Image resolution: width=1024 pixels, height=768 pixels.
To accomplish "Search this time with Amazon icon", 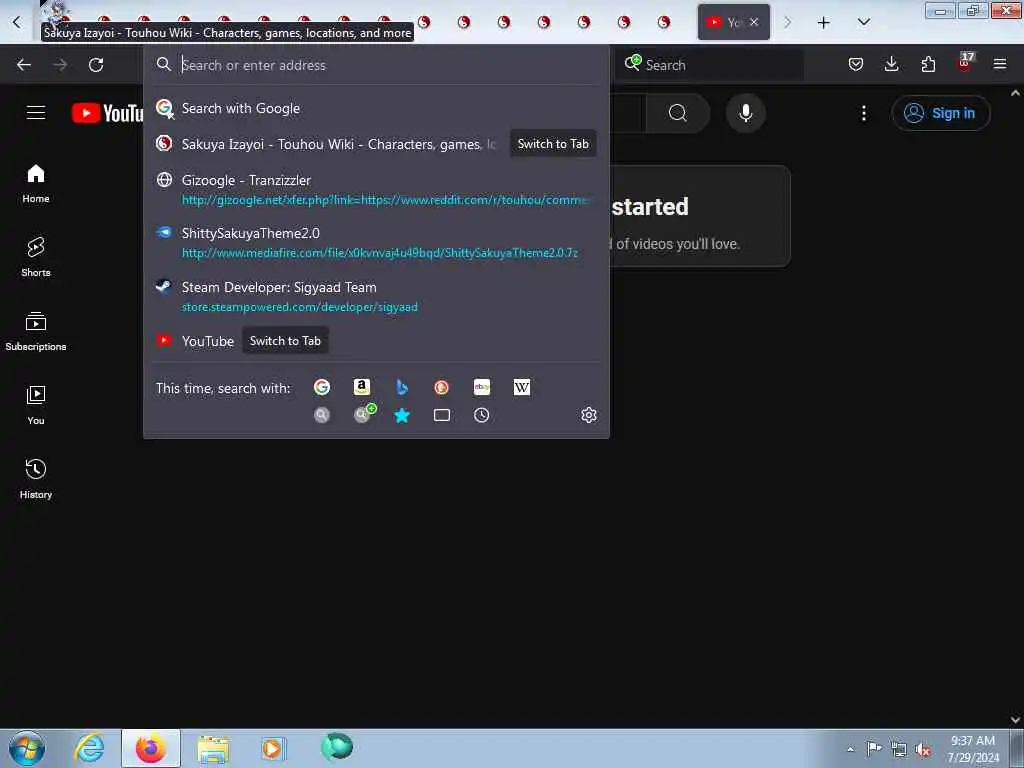I will pos(362,387).
